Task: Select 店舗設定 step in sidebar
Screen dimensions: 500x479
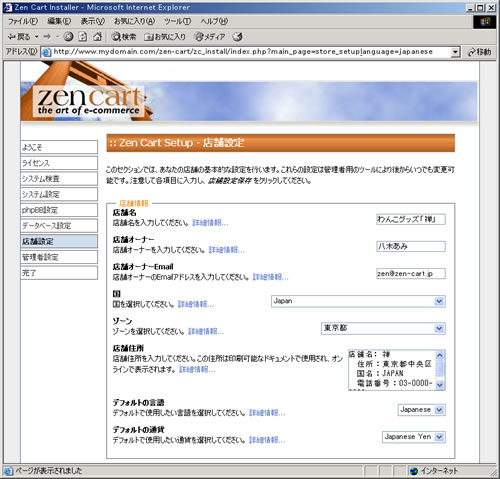Action: (59, 241)
